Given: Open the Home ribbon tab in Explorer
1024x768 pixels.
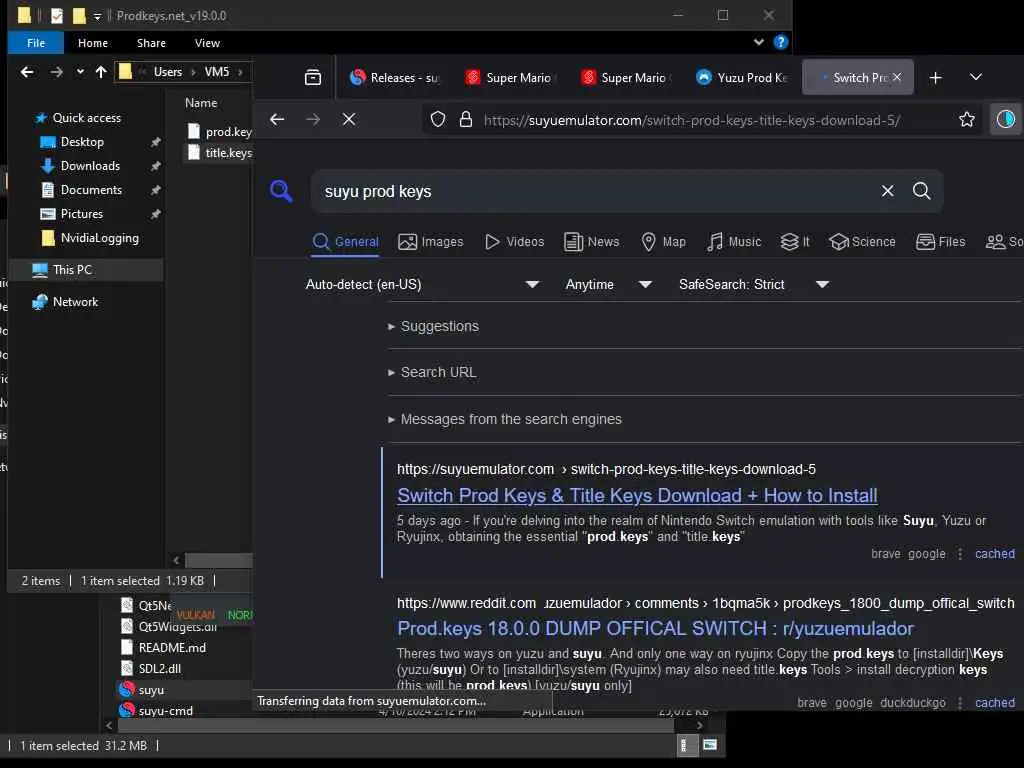Looking at the screenshot, I should (93, 43).
